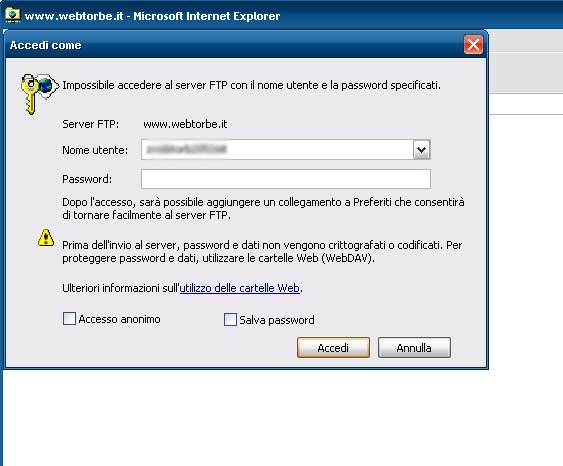Viewport: 563px width, 466px height.
Task: Click the www.webtorbe.it server FTP address text
Action: [x=185, y=124]
